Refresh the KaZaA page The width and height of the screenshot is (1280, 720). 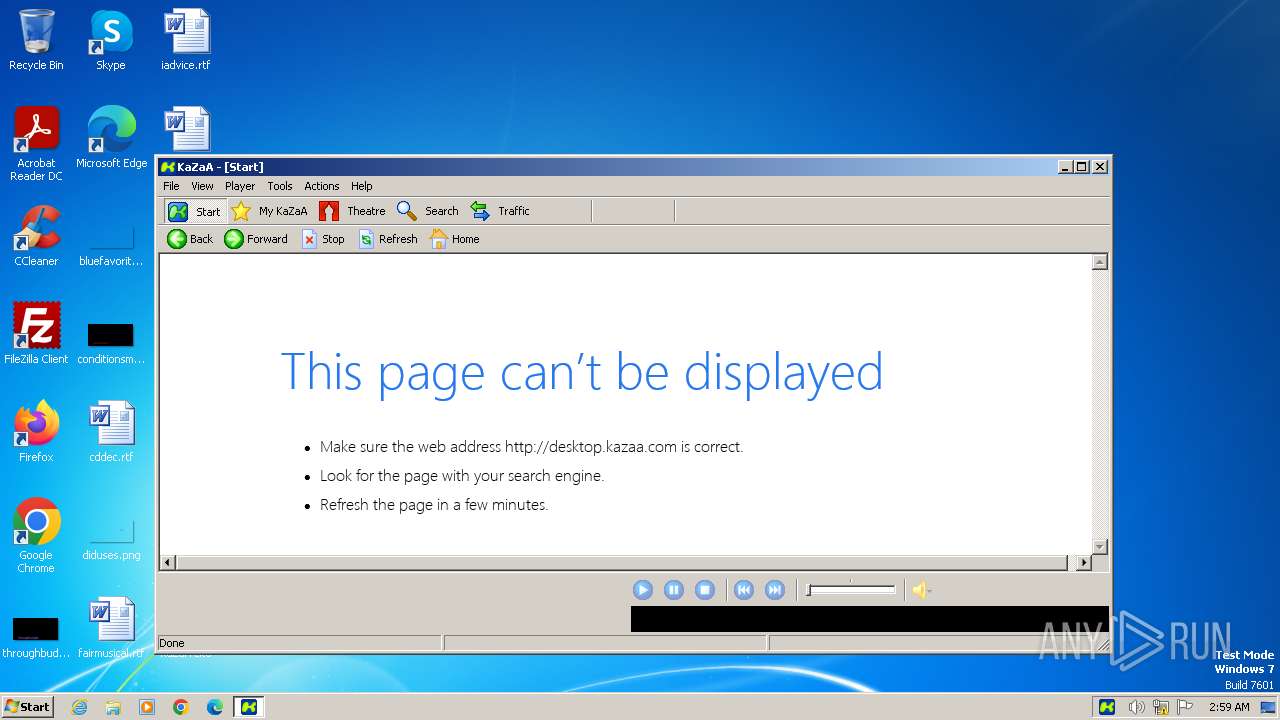tap(388, 239)
